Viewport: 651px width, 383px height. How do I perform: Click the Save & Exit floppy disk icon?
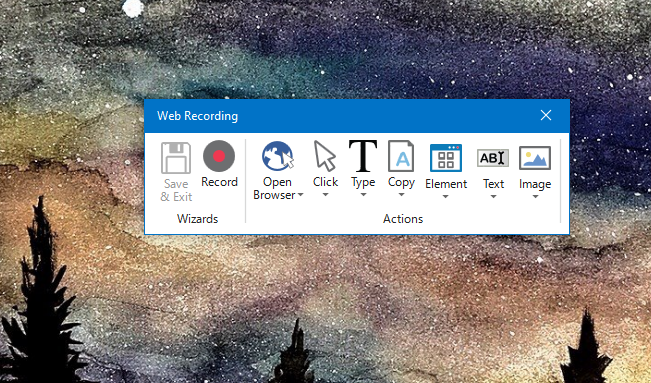(176, 158)
